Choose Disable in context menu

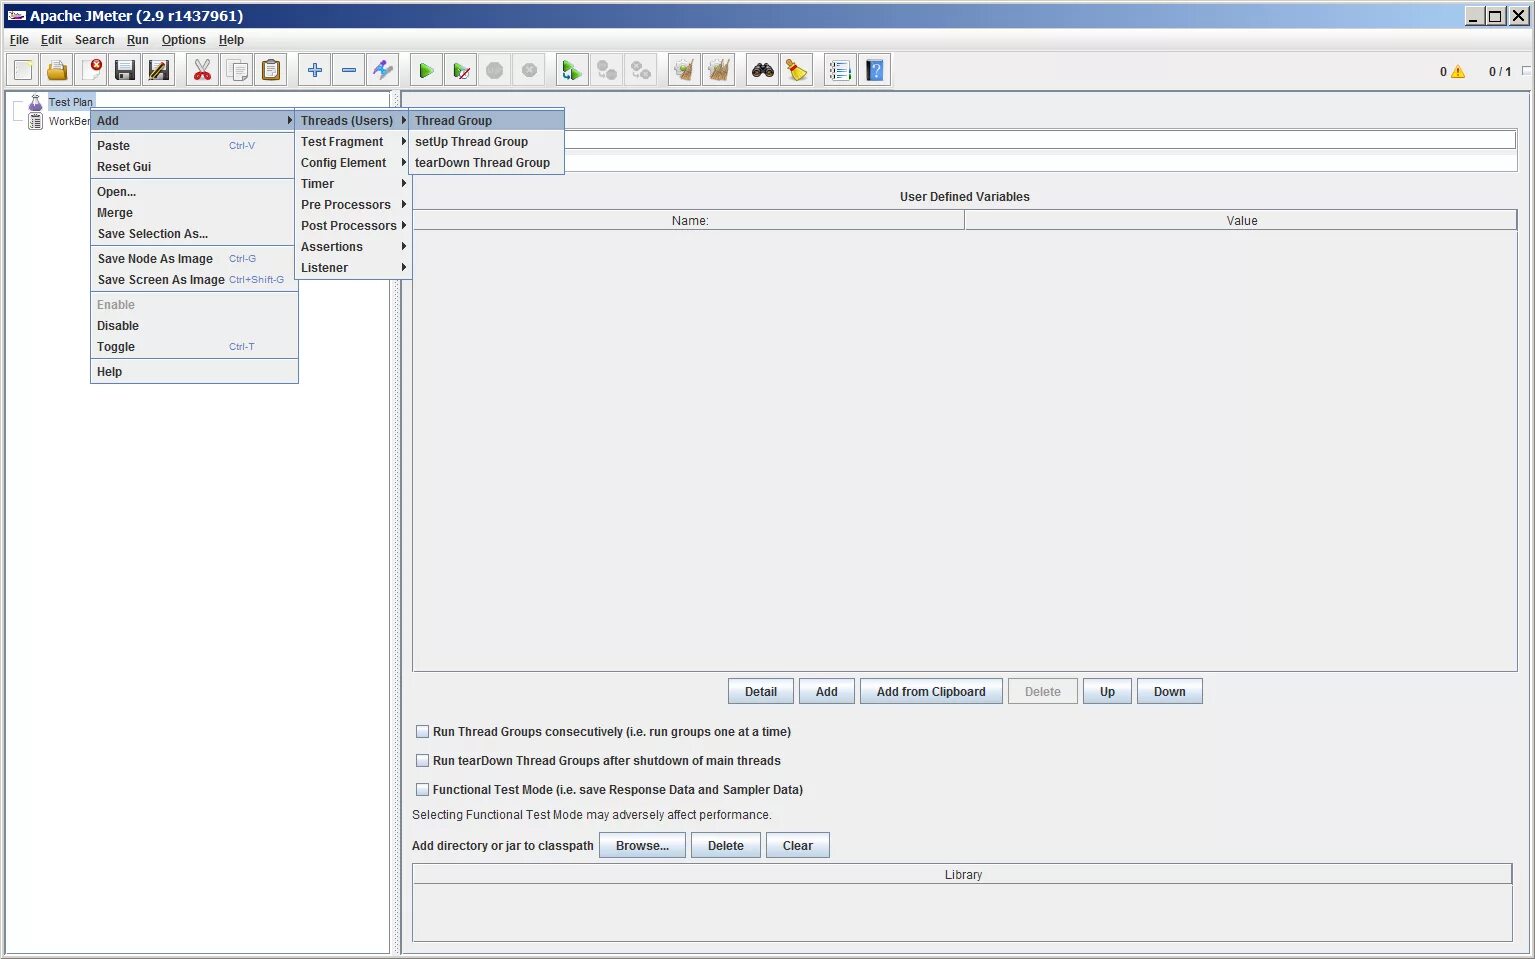pyautogui.click(x=194, y=326)
